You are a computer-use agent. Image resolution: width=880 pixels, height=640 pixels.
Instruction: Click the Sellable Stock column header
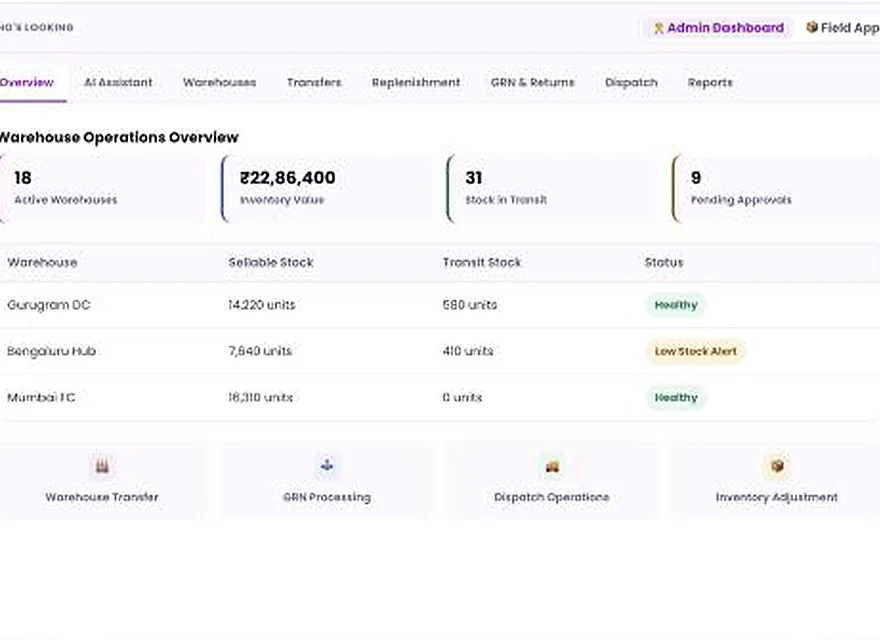click(271, 262)
